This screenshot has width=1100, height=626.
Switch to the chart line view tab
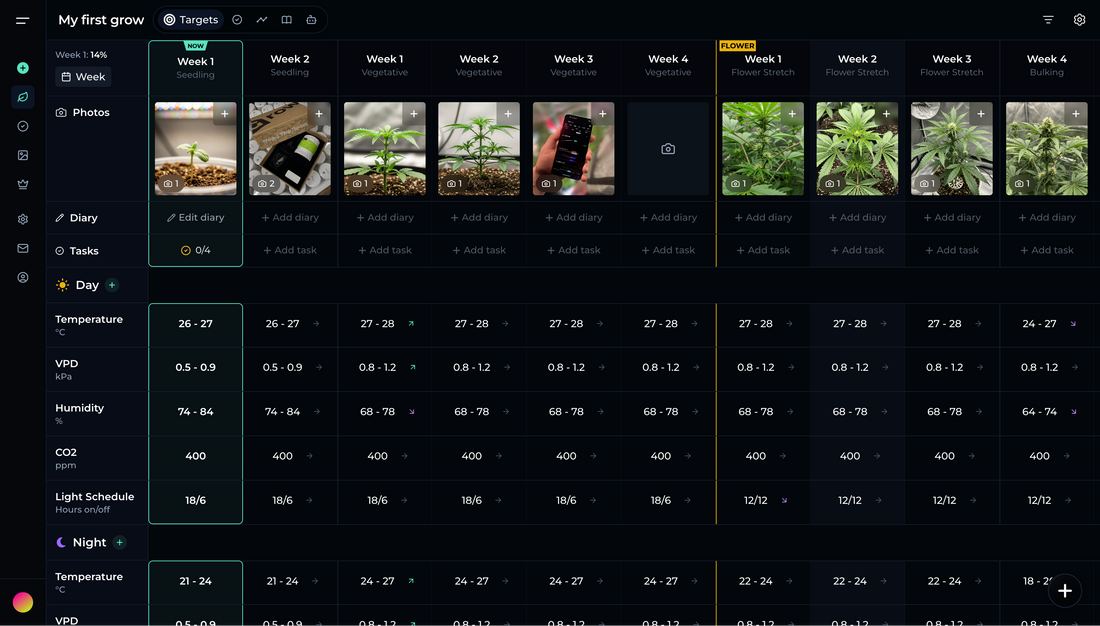click(262, 20)
